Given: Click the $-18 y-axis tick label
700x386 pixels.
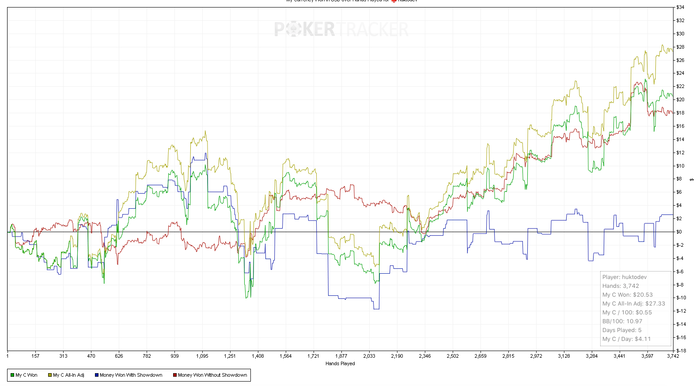Looking at the screenshot, I should [x=681, y=351].
